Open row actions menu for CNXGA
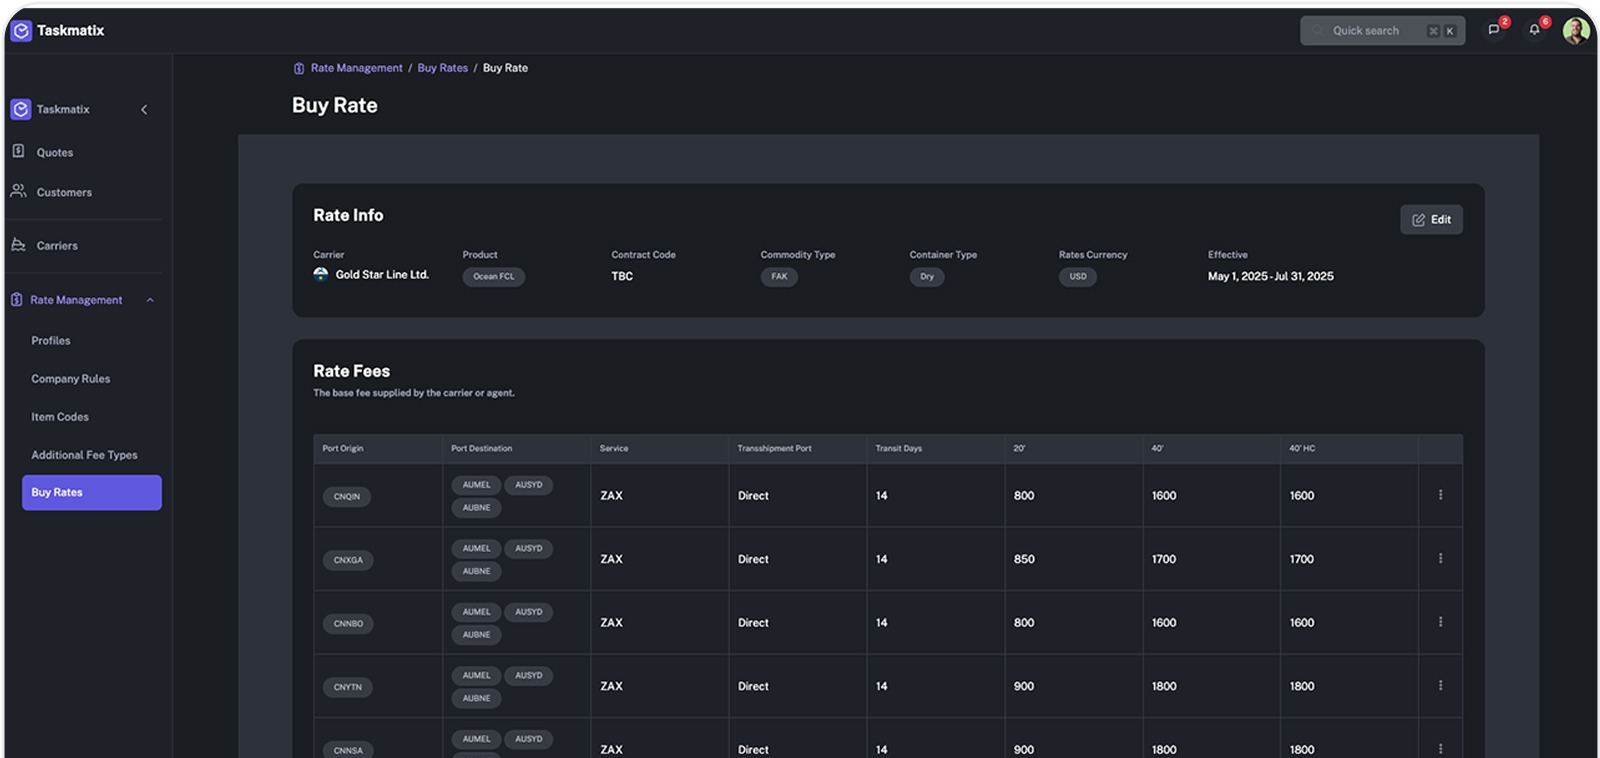Viewport: 1600px width, 758px height. pos(1440,559)
